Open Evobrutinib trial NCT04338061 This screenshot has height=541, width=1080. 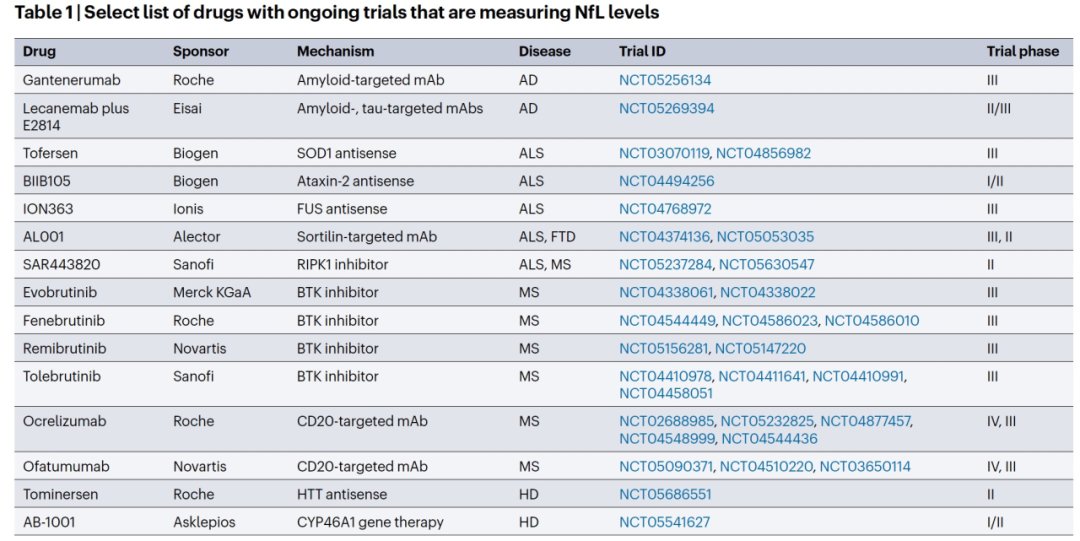coord(665,293)
